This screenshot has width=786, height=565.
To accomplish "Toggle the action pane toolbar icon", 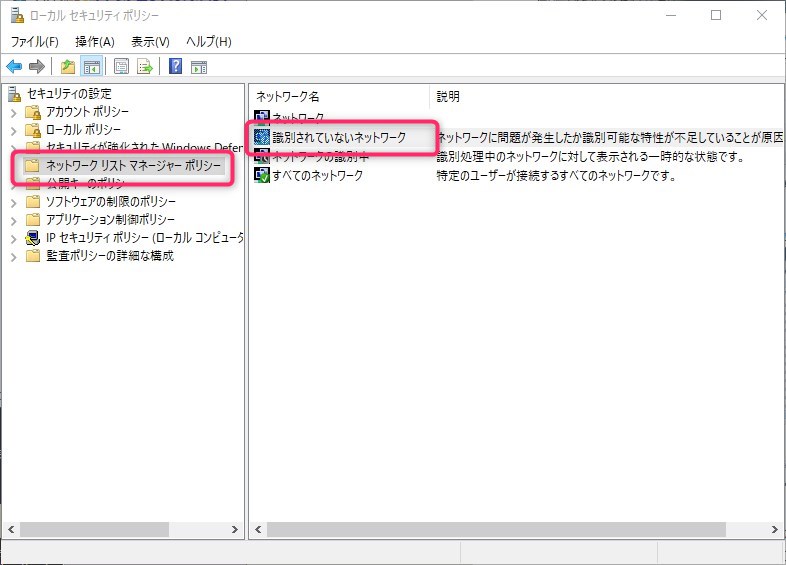I will (199, 67).
